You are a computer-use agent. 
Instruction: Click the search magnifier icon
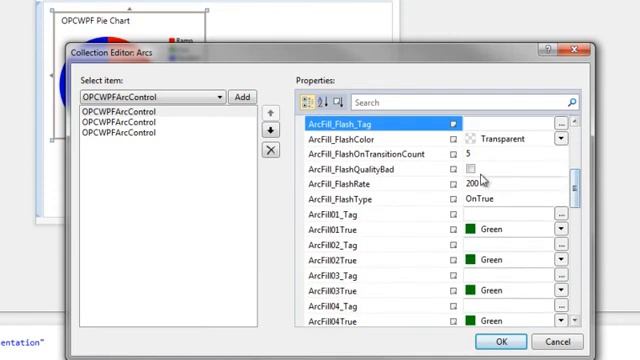[572, 102]
